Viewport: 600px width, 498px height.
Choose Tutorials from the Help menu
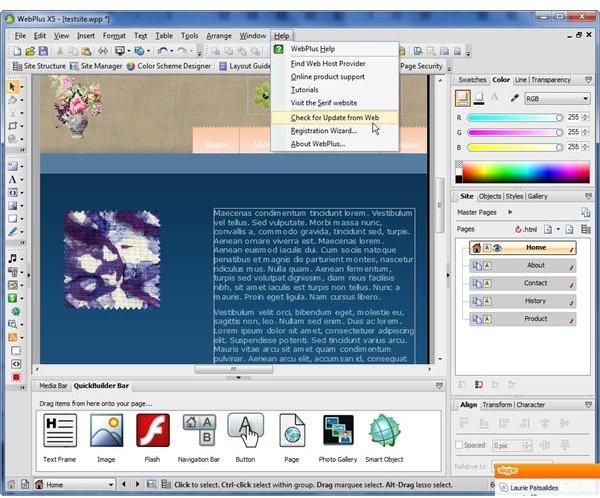coord(305,90)
